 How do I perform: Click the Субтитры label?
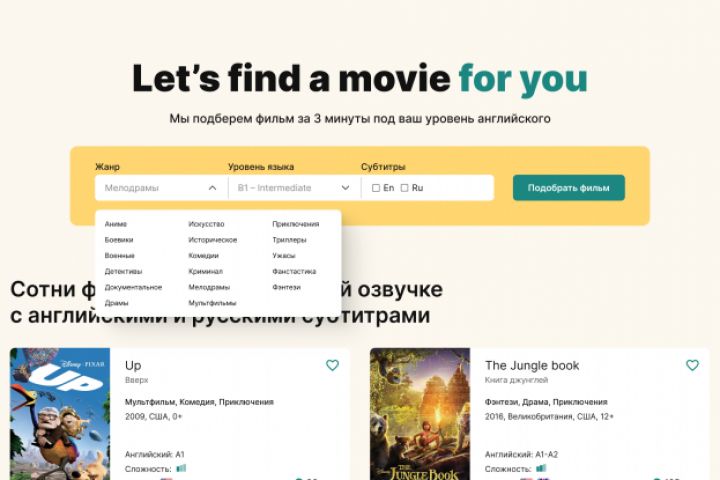click(x=383, y=167)
